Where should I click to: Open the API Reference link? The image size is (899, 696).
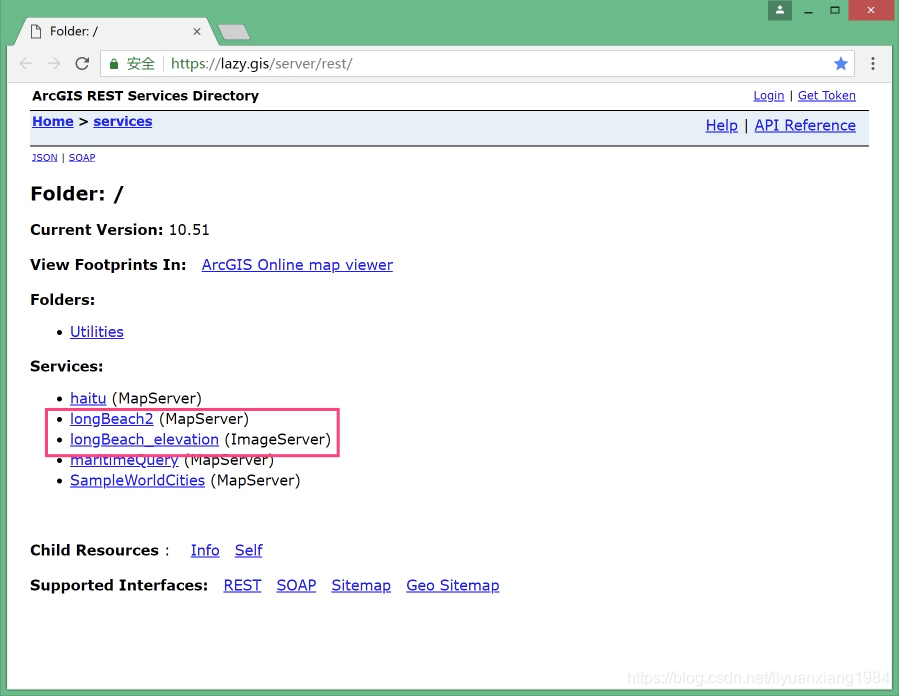(x=804, y=125)
